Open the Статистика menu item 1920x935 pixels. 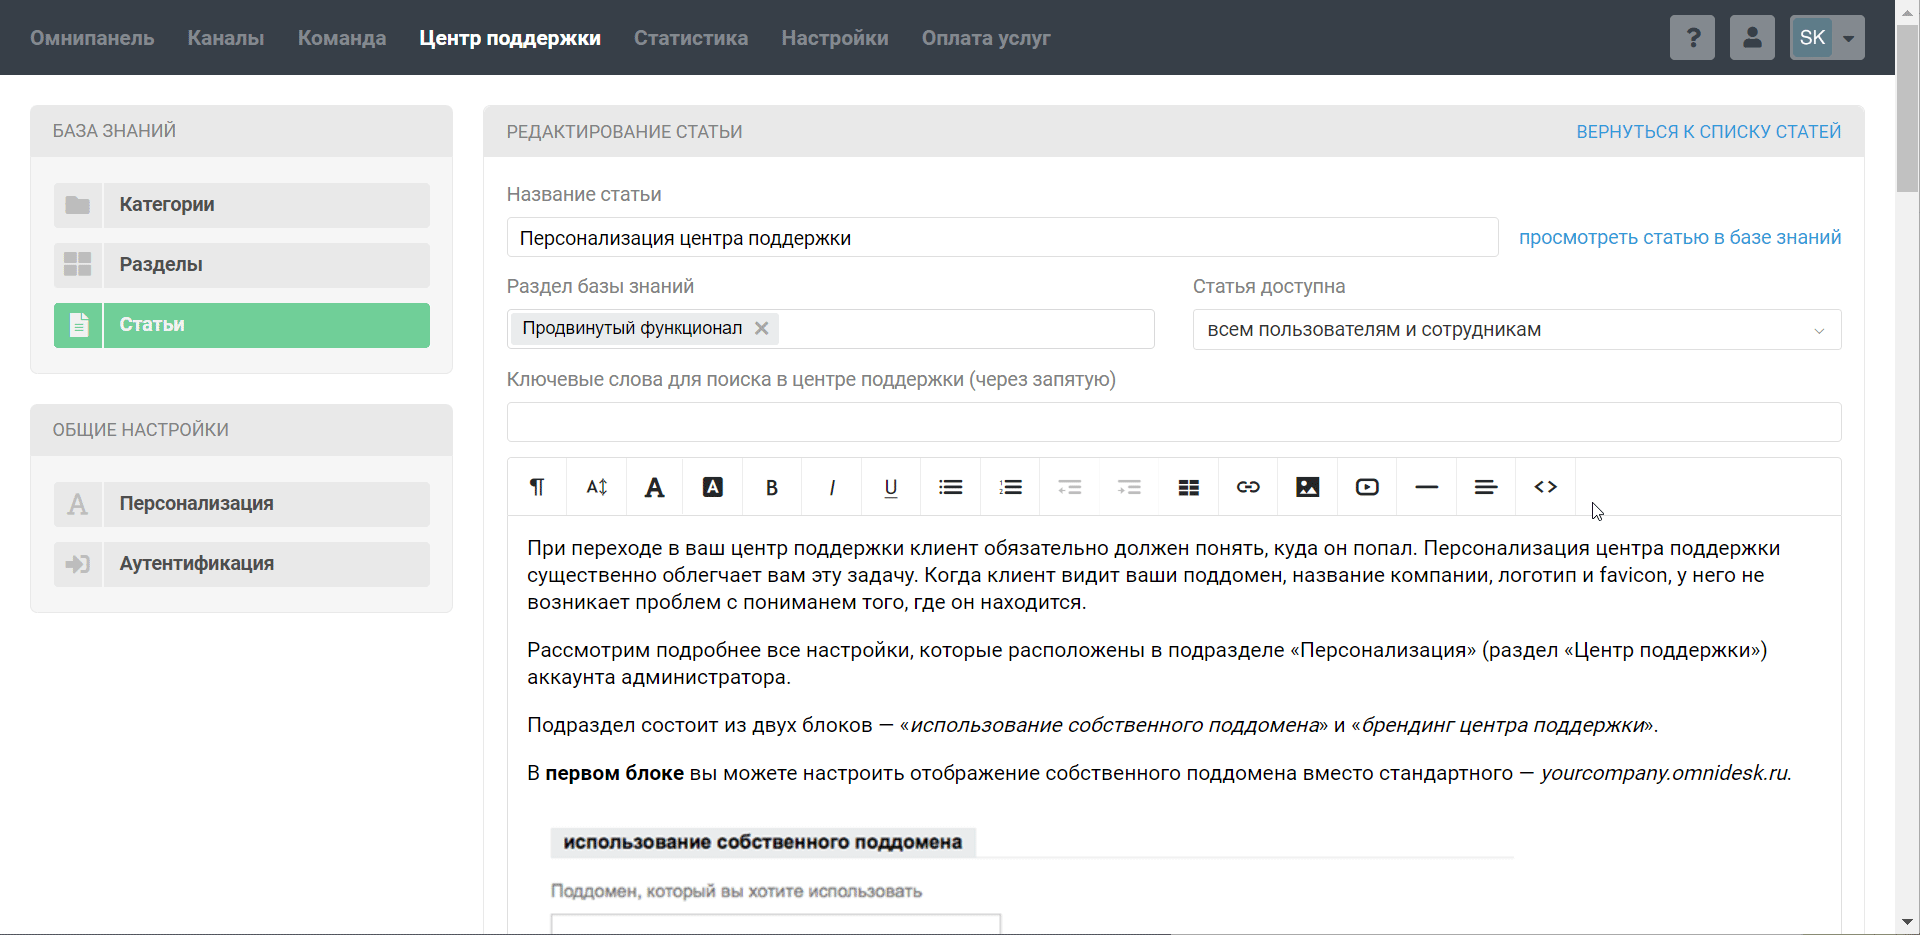[x=690, y=38]
